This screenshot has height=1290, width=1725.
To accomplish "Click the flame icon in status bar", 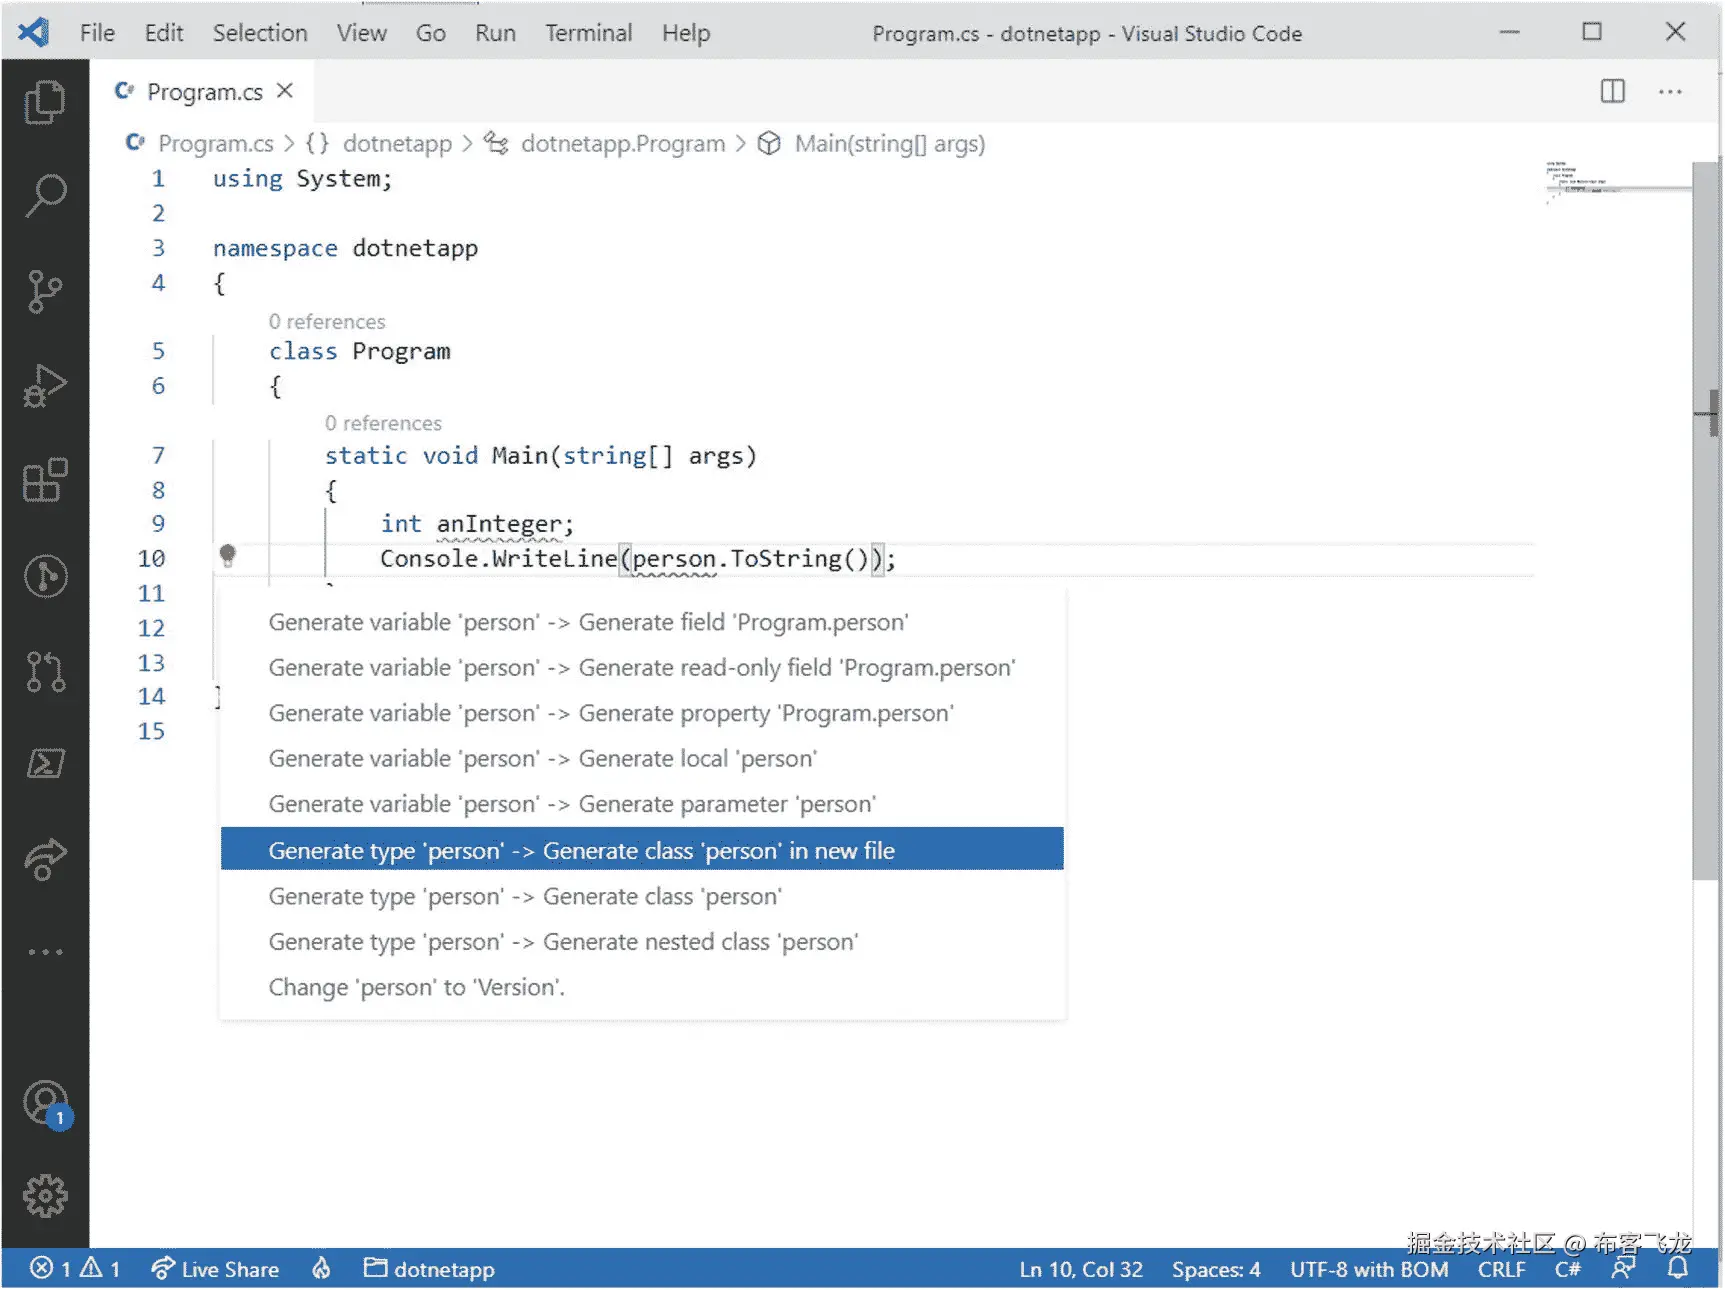I will 321,1269.
